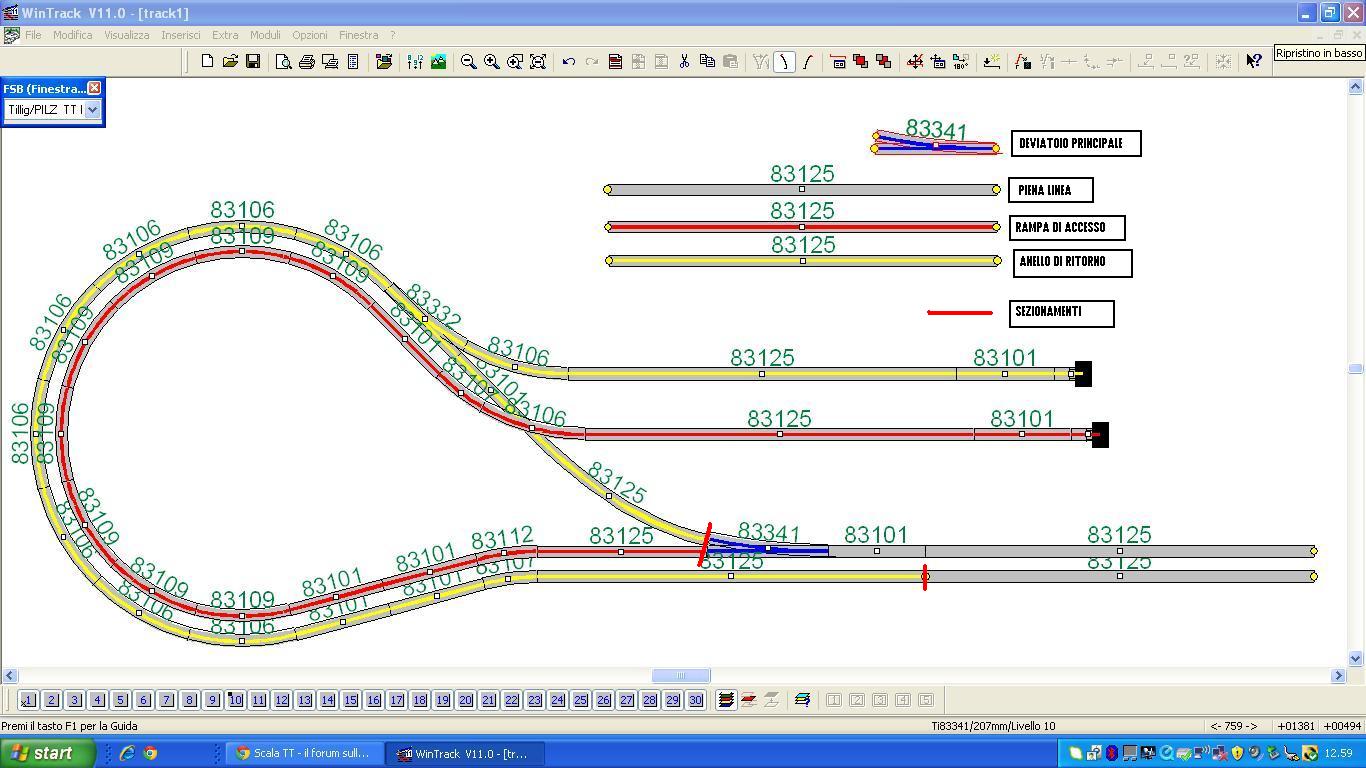Screen dimensions: 1366x768
Task: Open the Visualizza menu
Action: click(x=127, y=35)
